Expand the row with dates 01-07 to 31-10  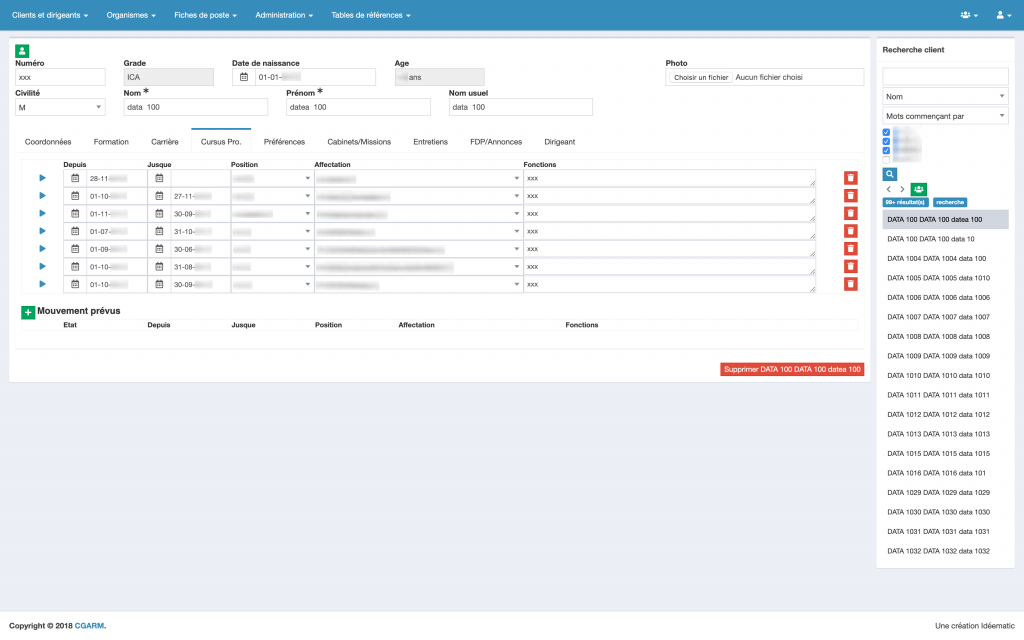click(x=42, y=231)
